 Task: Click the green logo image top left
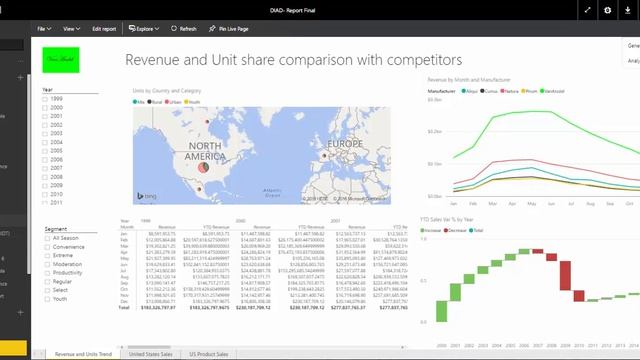point(61,60)
